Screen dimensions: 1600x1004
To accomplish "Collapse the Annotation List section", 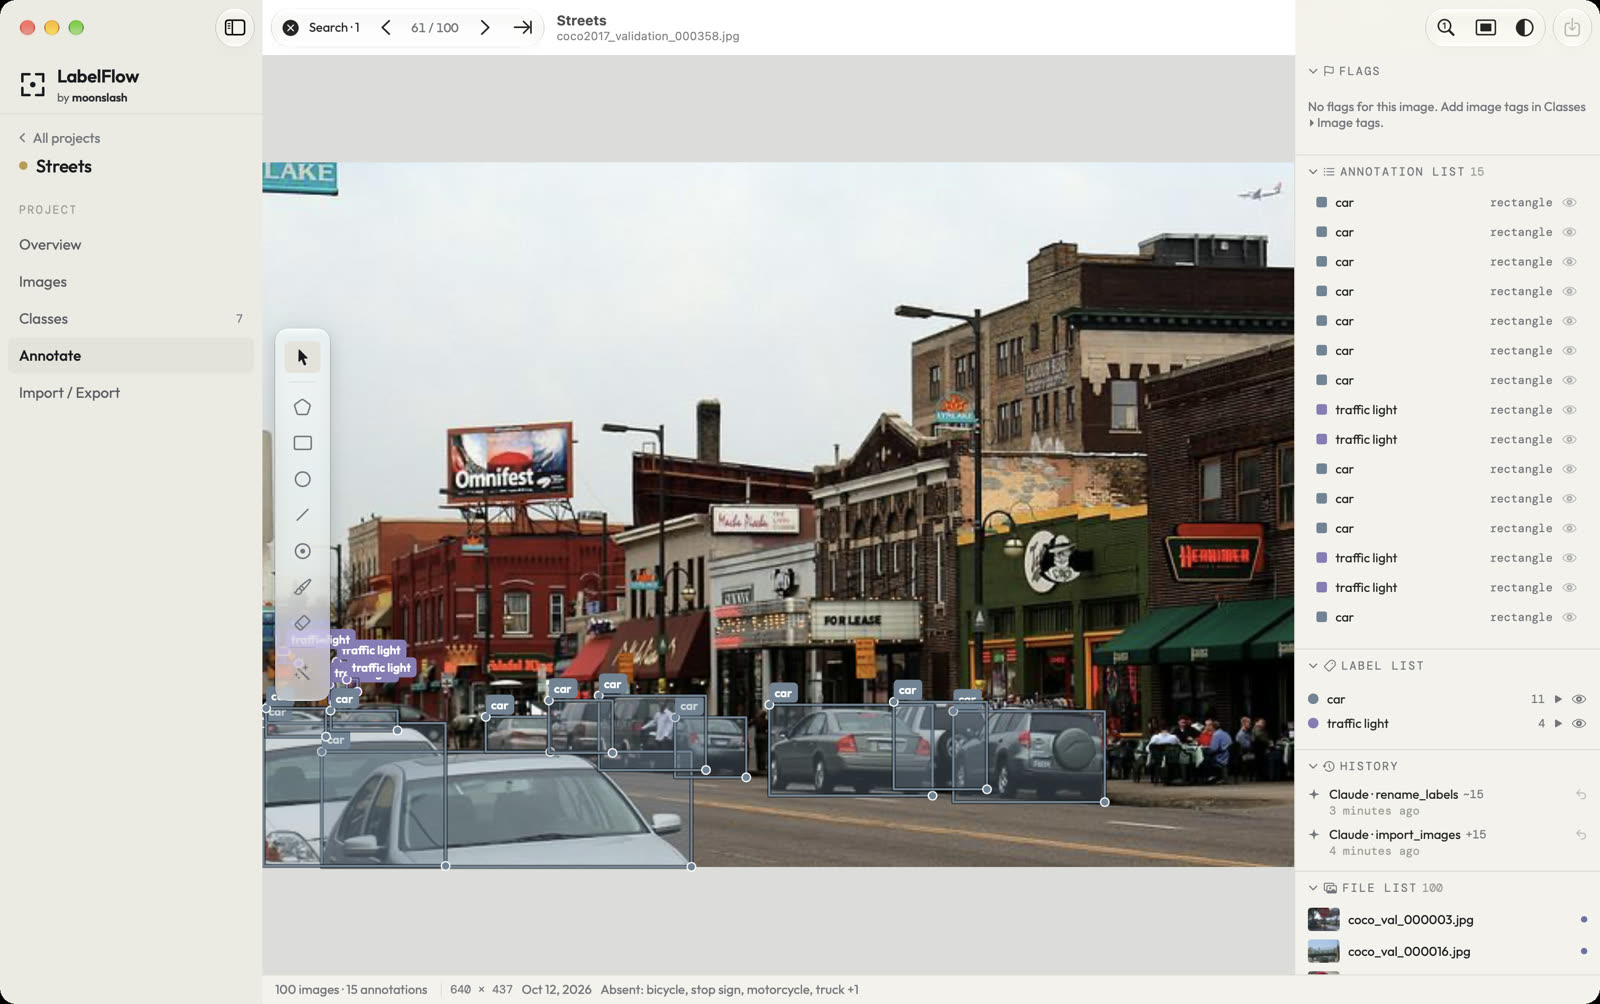I will pyautogui.click(x=1313, y=172).
